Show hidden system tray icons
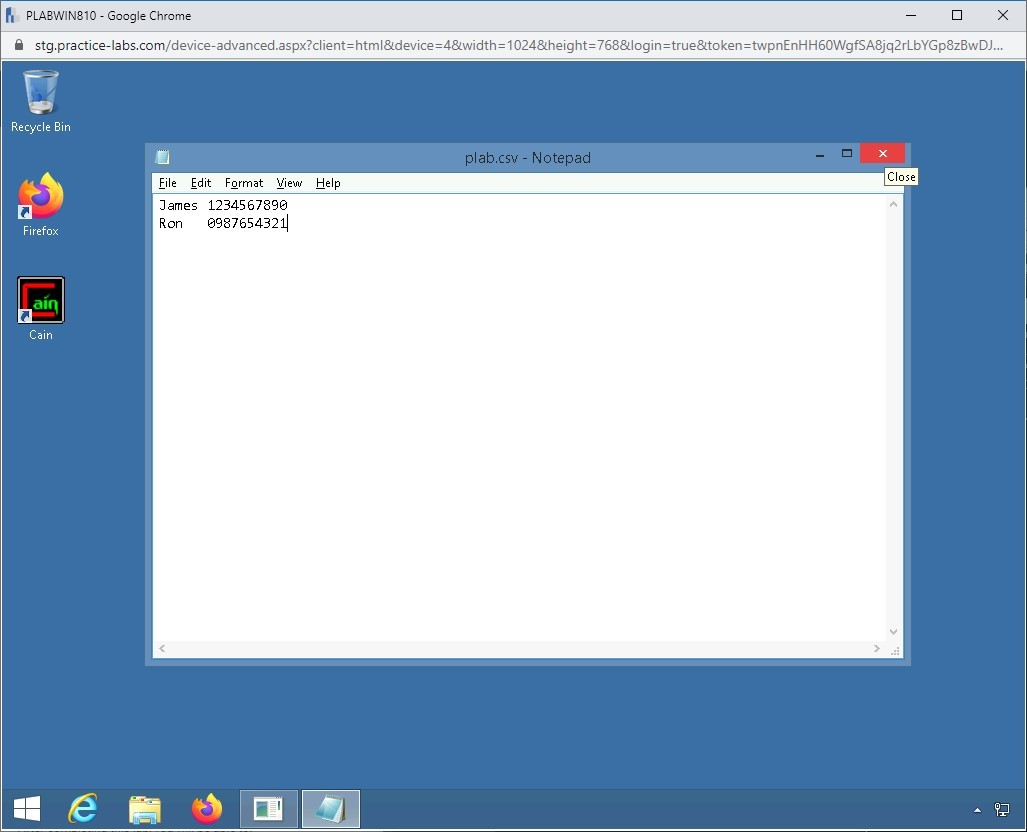Screen dimensions: 1027x832 click(x=977, y=809)
